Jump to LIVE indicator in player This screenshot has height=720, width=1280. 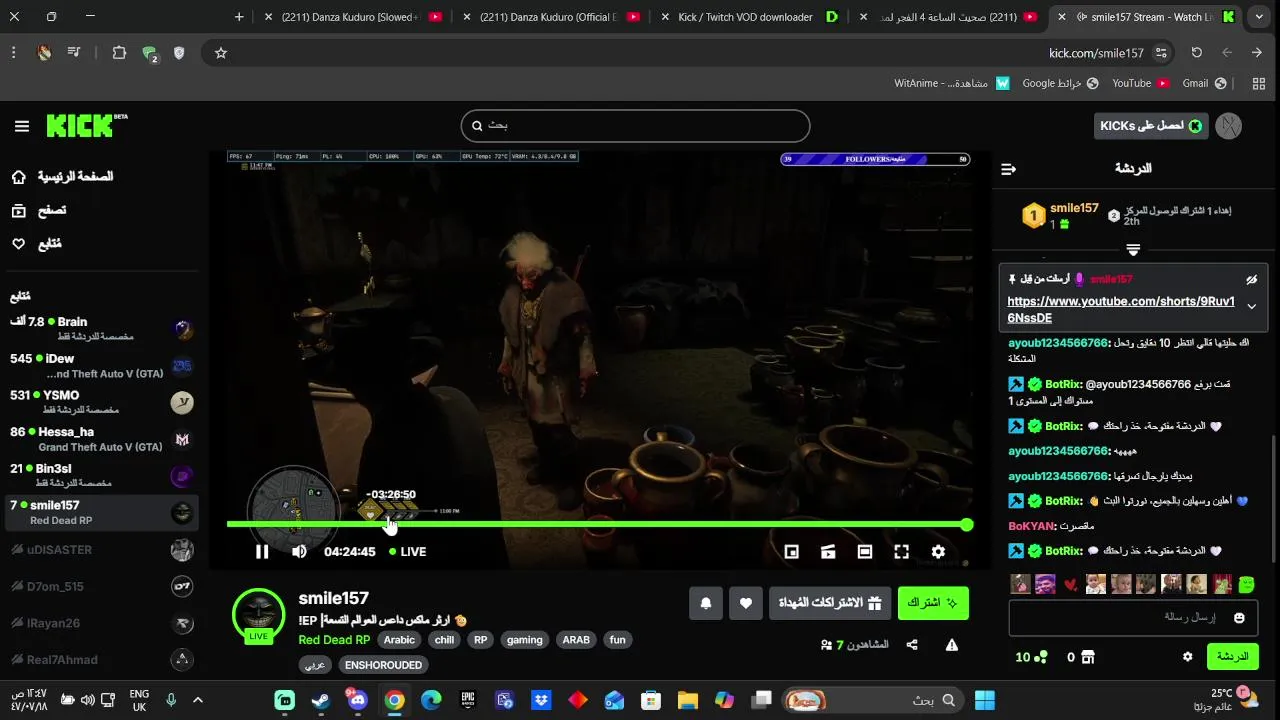pyautogui.click(x=407, y=551)
